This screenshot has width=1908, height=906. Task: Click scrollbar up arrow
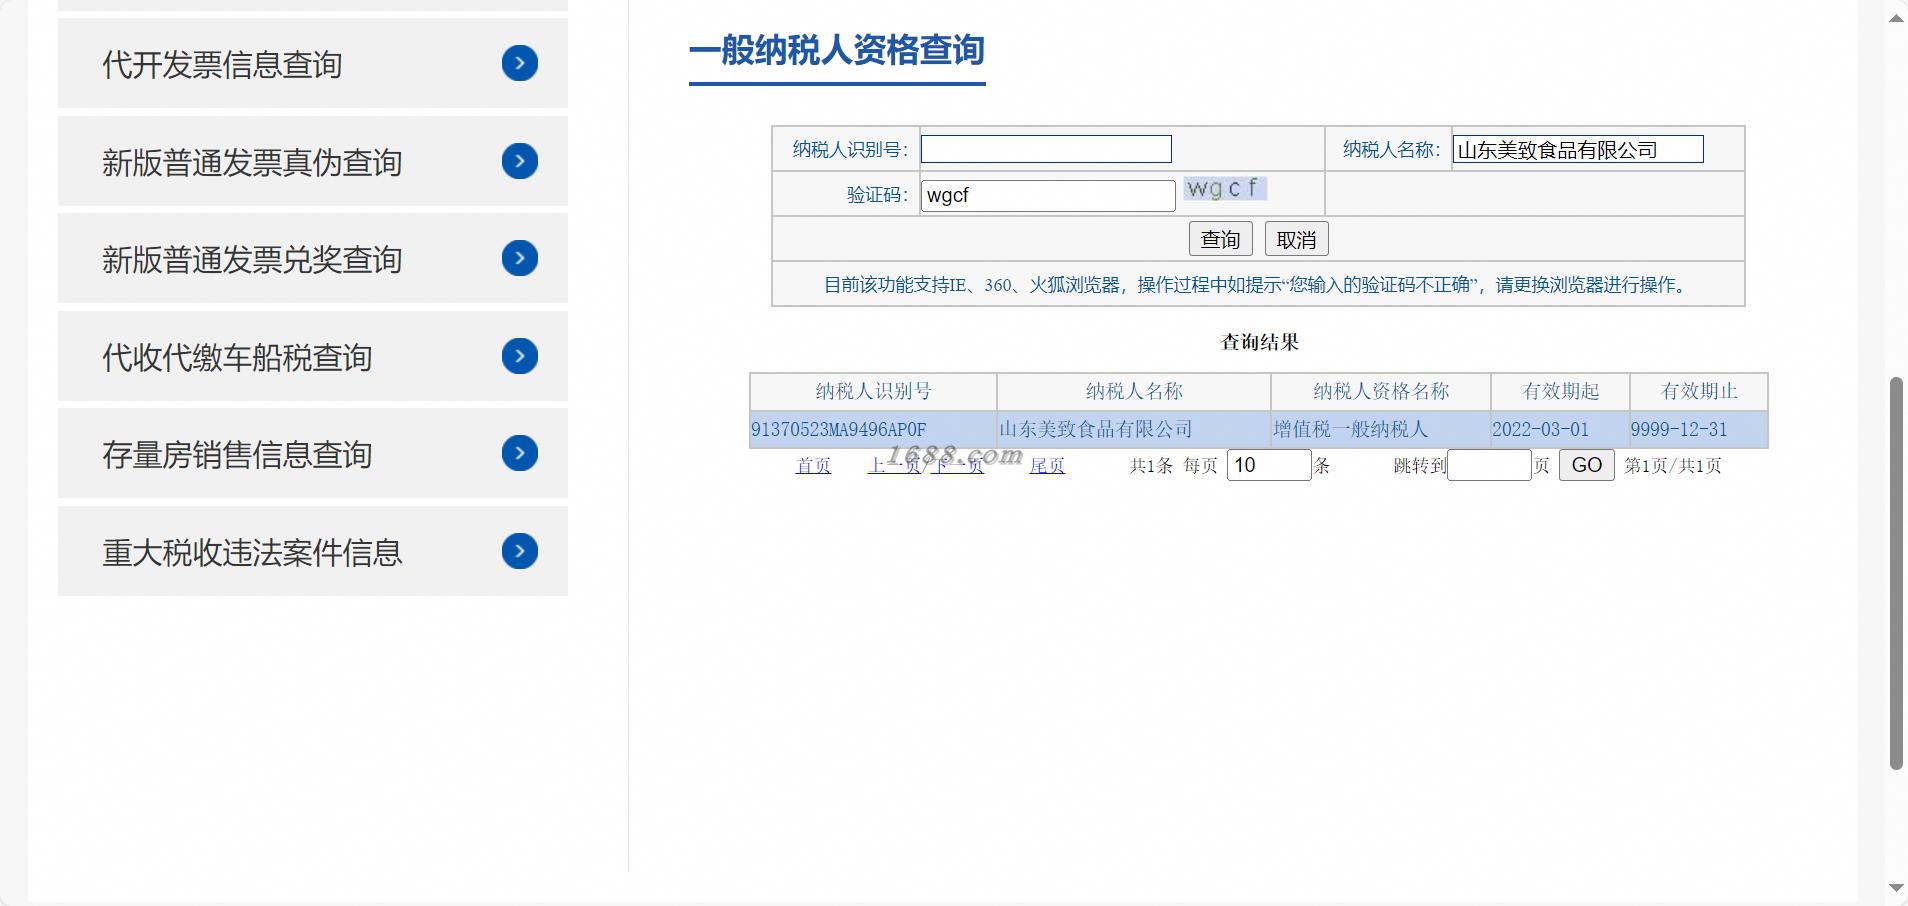point(1896,18)
